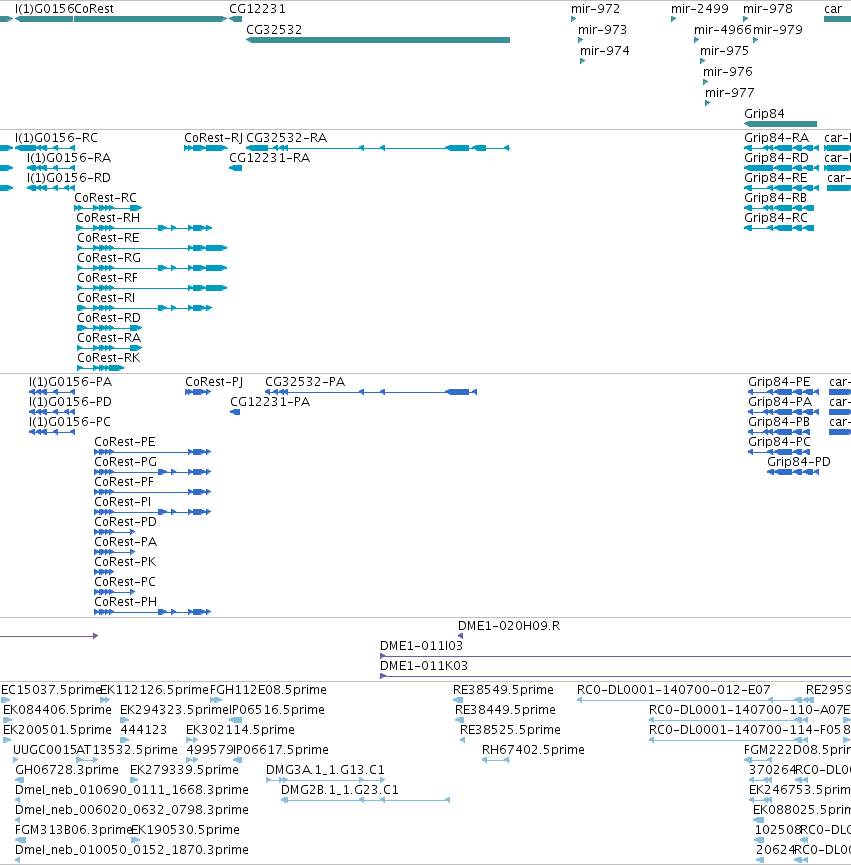Select the Grip84-PD protein label
Image resolution: width=851 pixels, height=865 pixels.
click(x=799, y=462)
